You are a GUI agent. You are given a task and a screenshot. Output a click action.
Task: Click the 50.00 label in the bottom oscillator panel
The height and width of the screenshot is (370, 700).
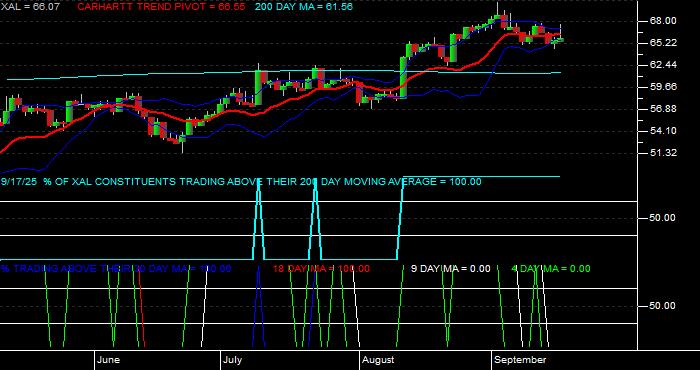[x=663, y=306]
